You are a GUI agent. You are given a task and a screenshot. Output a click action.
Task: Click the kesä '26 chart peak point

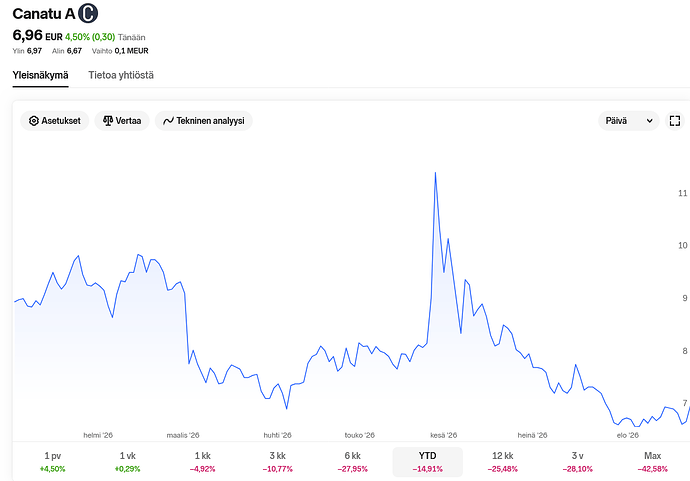(x=435, y=173)
